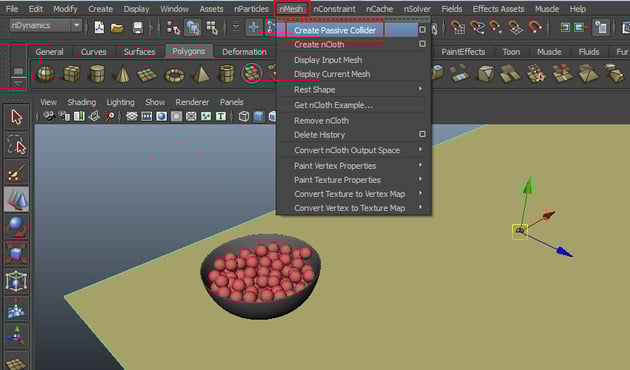This screenshot has width=630, height=370.
Task: Click the camera attributes icon
Action: click(64, 117)
